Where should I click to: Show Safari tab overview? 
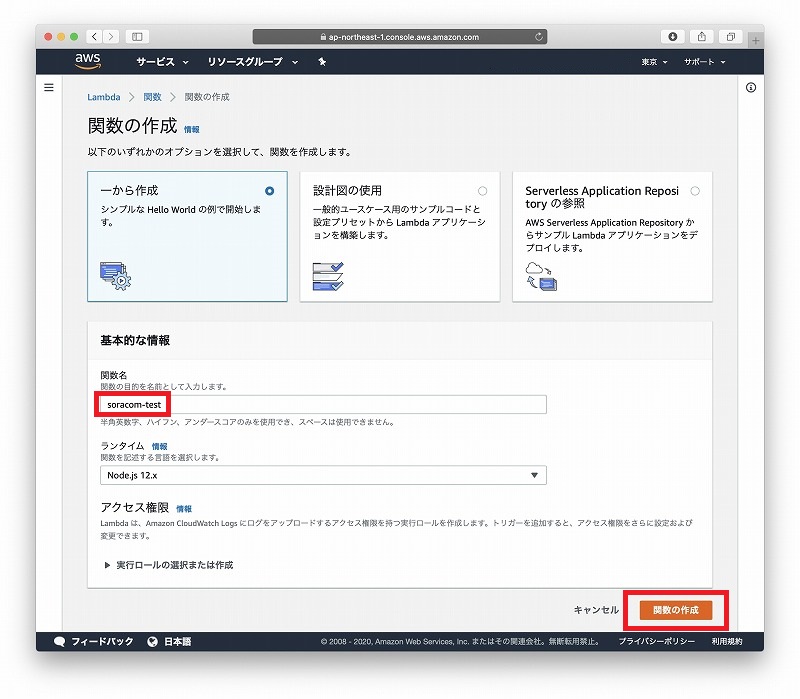pos(731,37)
